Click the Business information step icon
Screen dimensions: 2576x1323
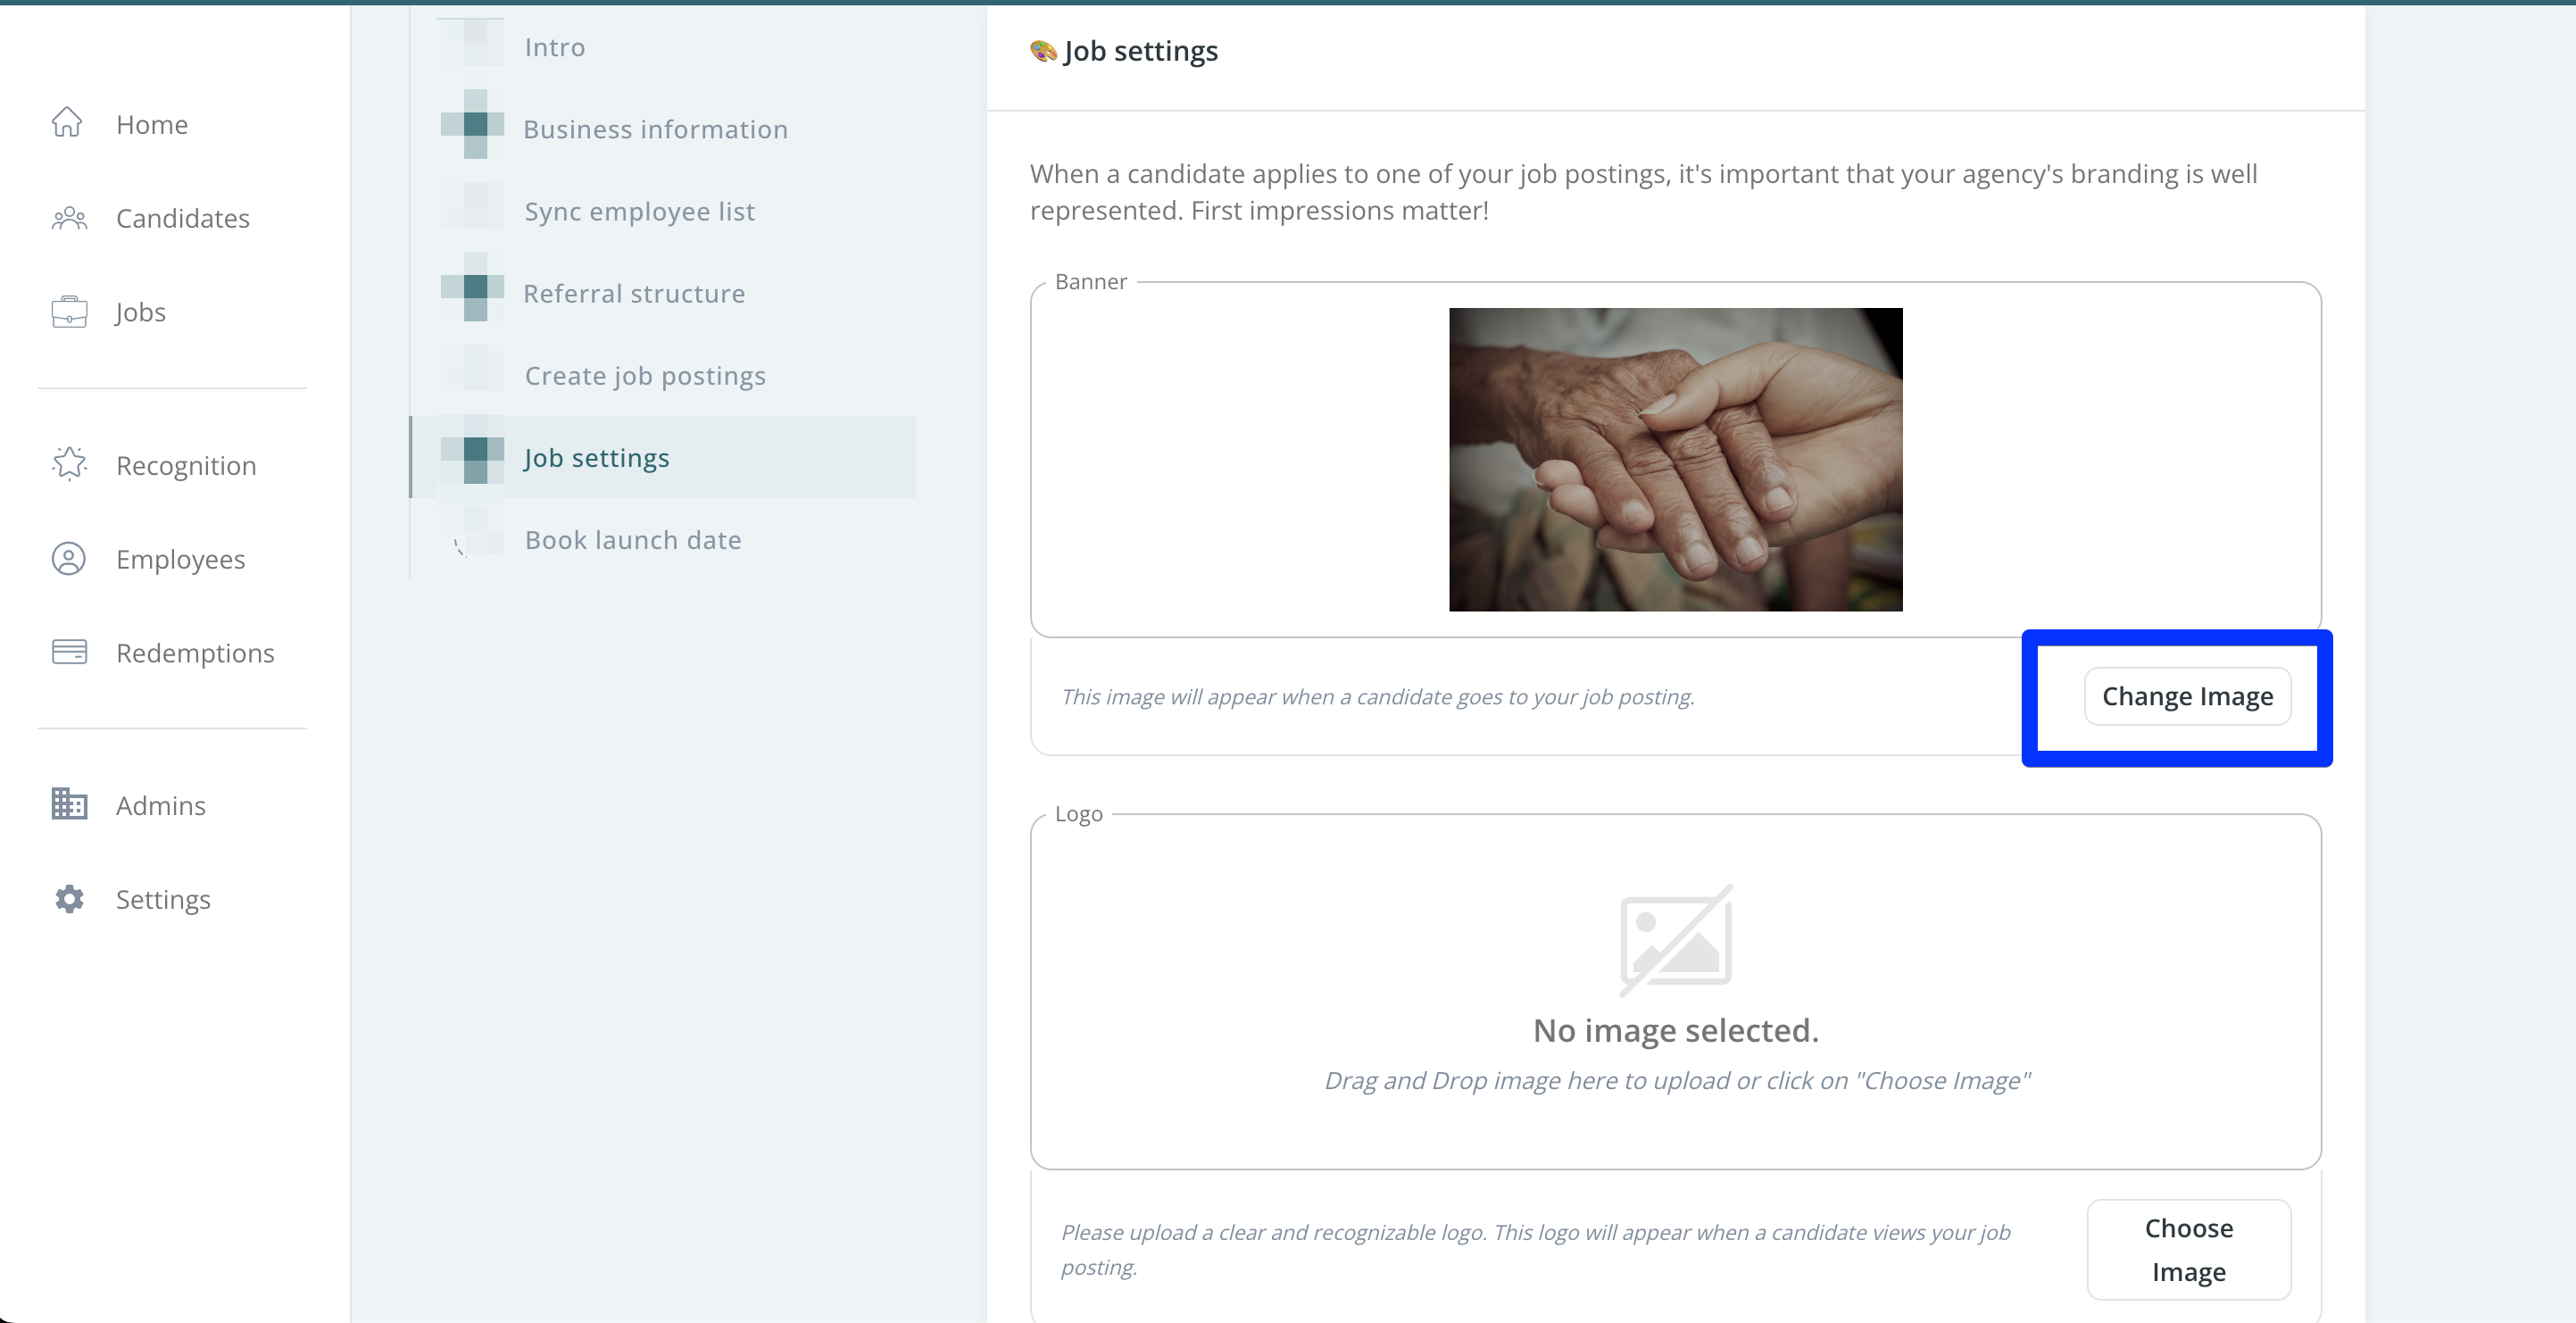[x=472, y=124]
